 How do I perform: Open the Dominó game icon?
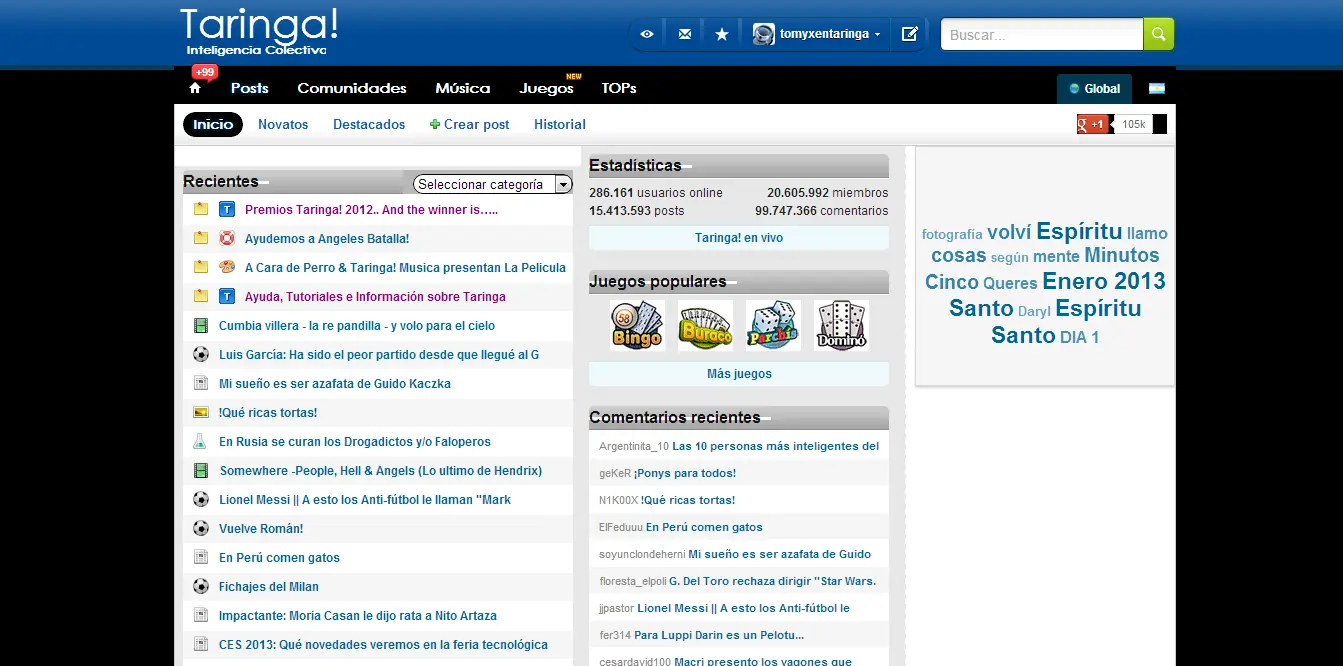[841, 325]
